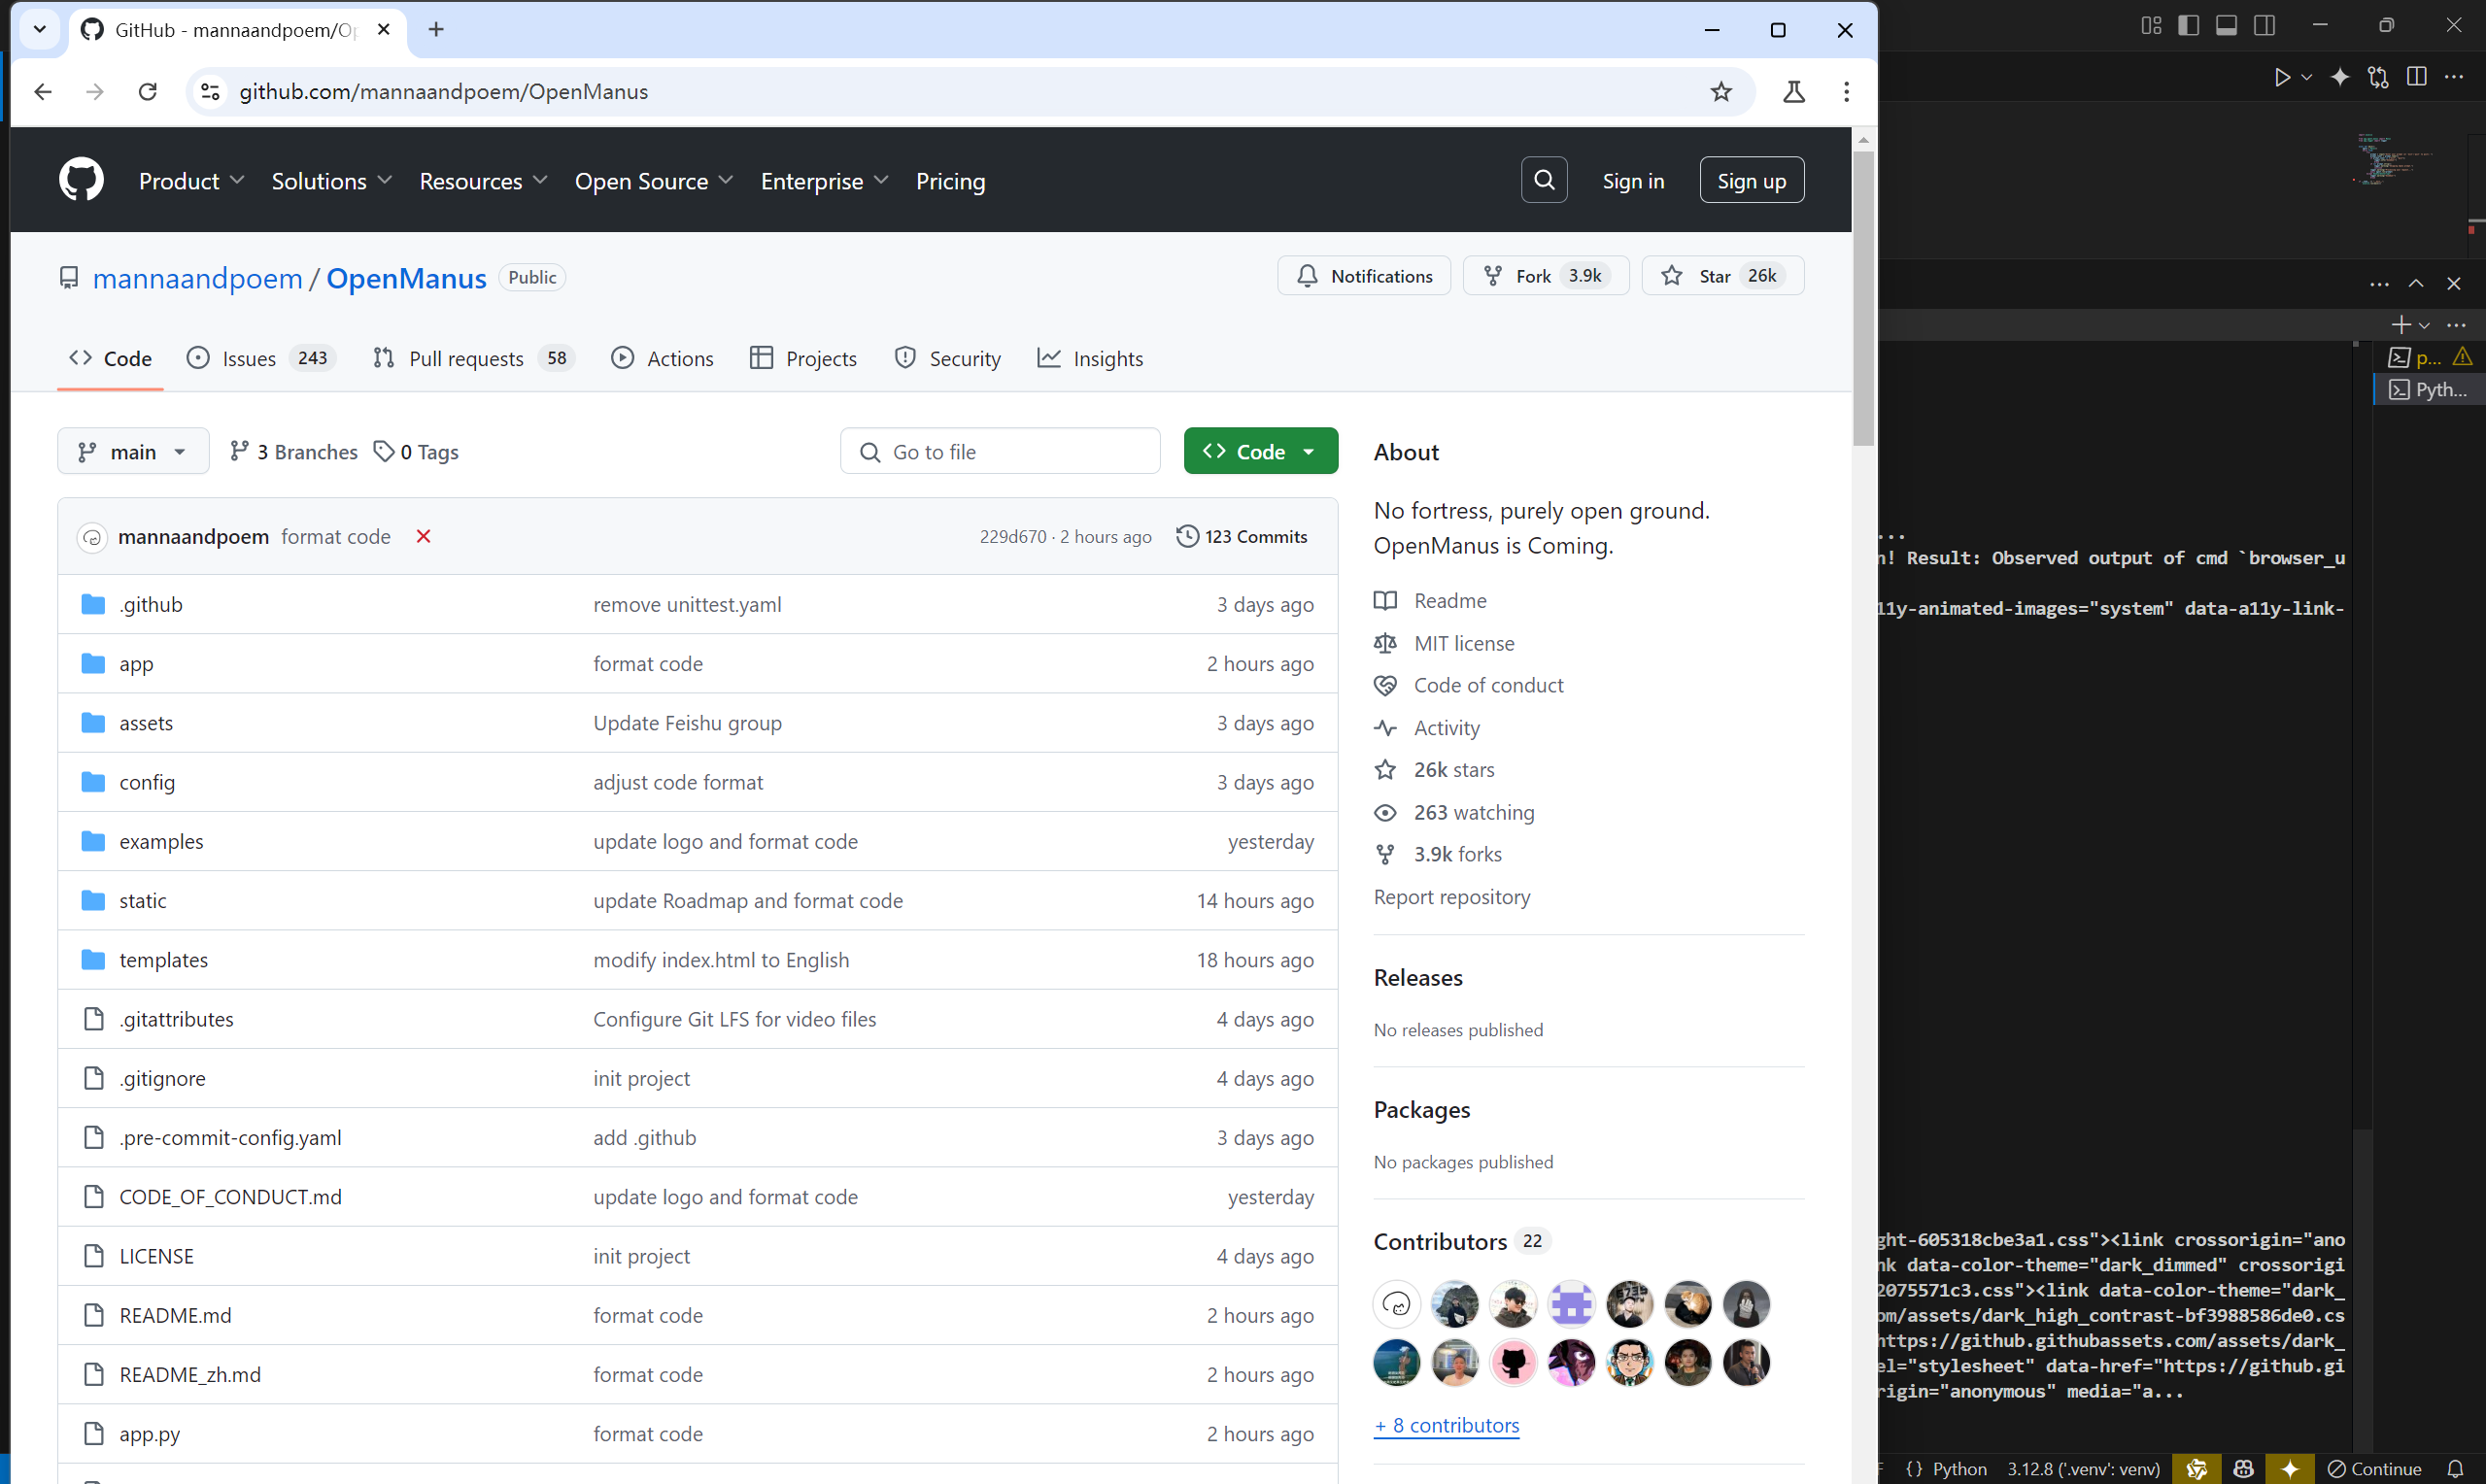This screenshot has height=1484, width=2486.
Task: Switch to the Issues tab
Action: coord(249,358)
